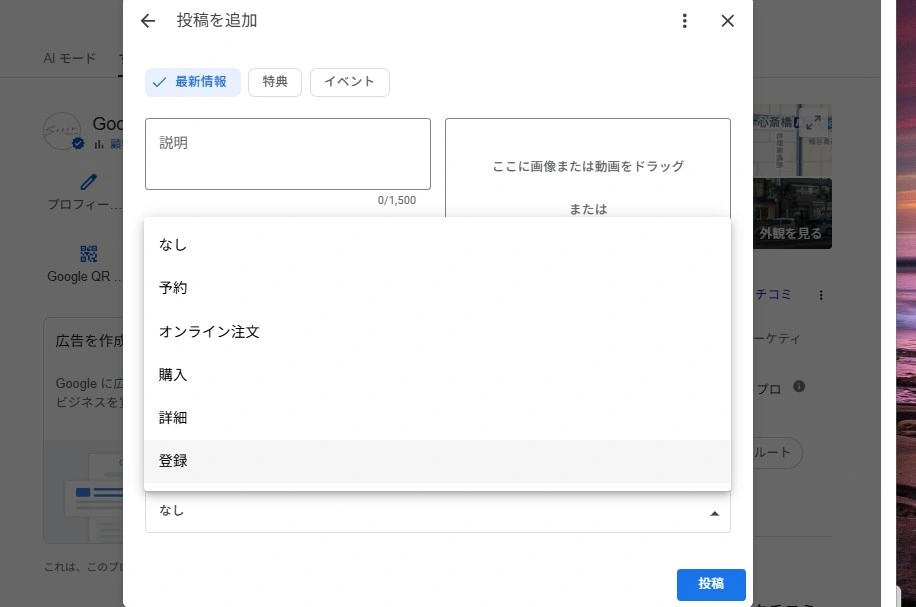Select なし from the button options list

point(438,245)
